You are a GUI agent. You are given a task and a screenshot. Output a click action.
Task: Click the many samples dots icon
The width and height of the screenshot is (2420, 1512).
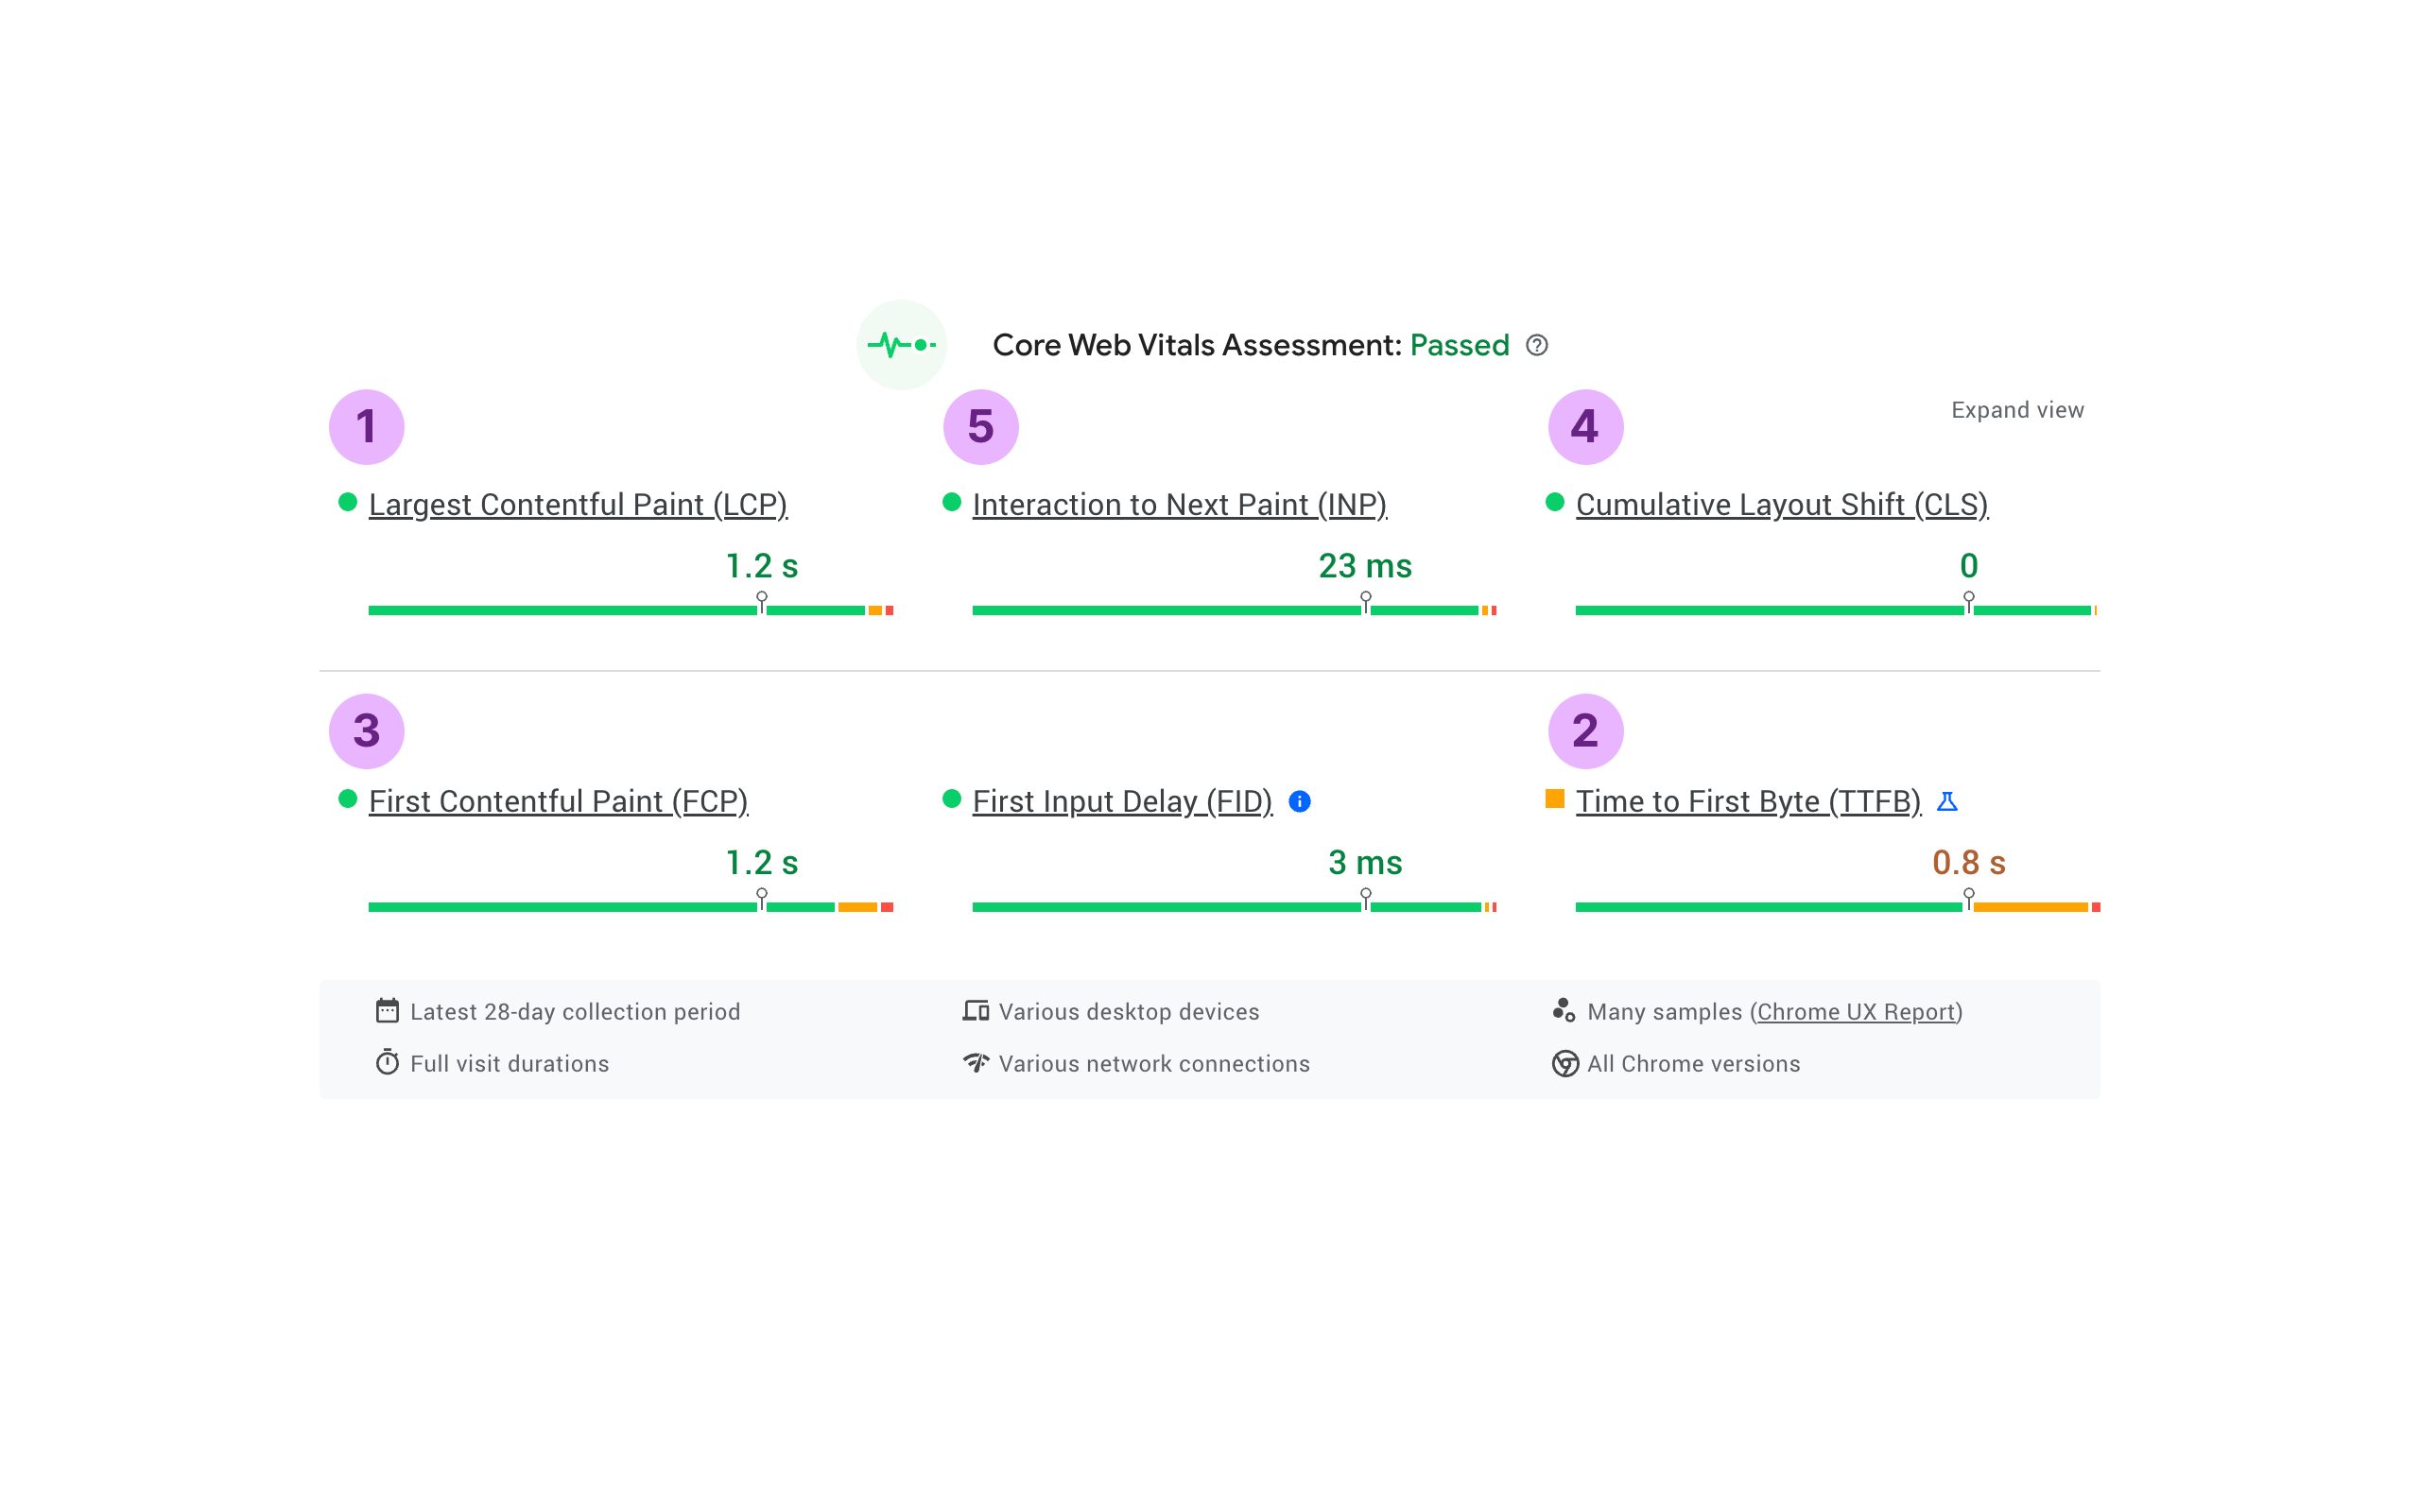coord(1563,1011)
